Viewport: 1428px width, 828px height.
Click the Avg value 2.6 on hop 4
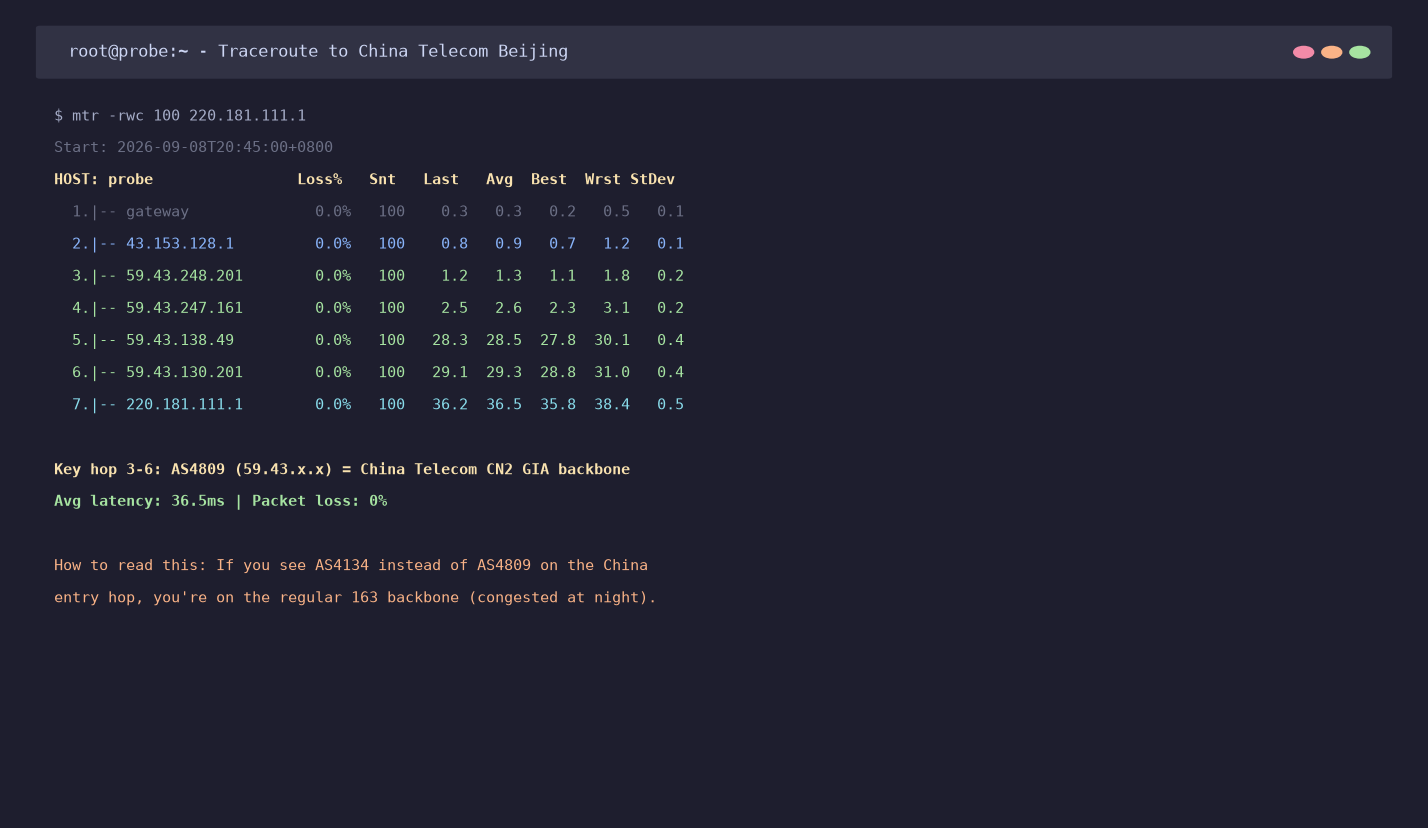point(508,307)
